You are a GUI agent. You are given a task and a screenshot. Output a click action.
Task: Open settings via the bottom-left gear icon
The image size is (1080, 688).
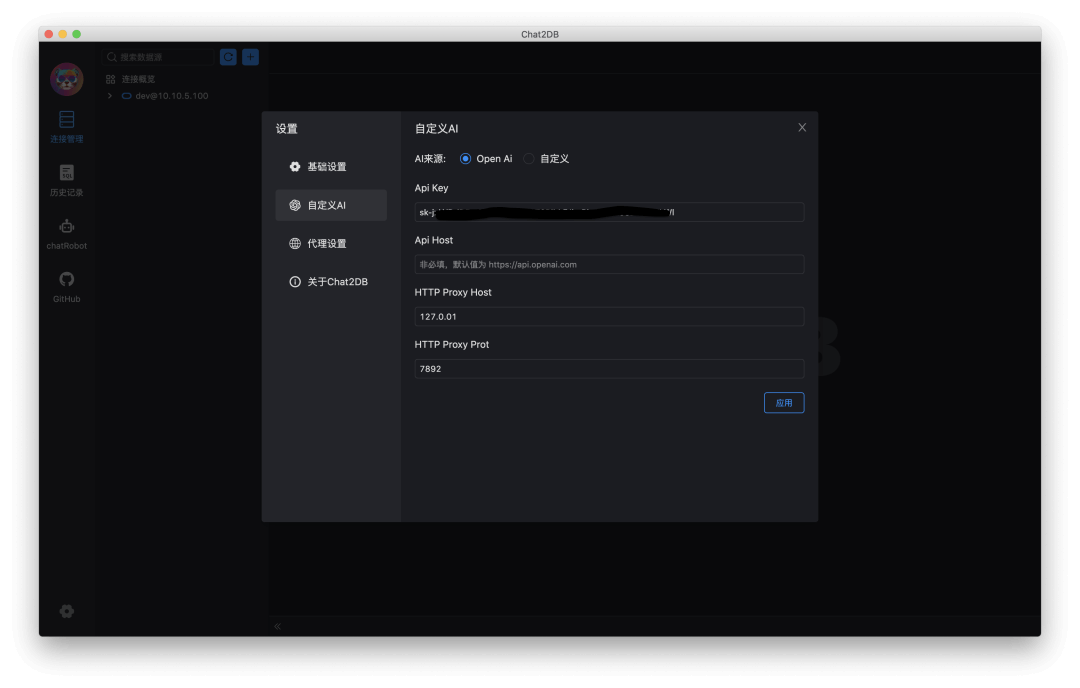tap(67, 611)
